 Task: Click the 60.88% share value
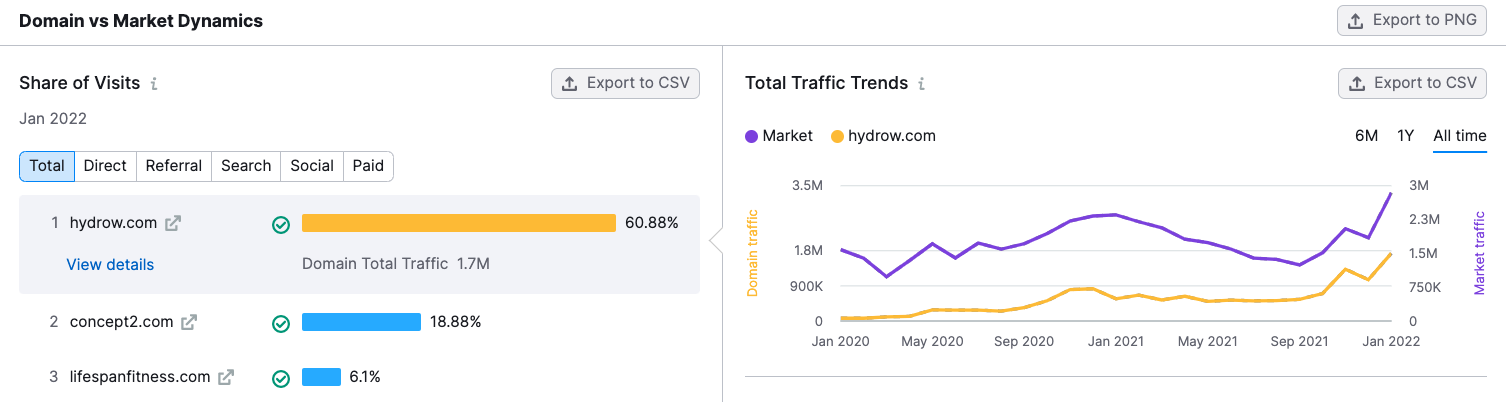(x=652, y=223)
